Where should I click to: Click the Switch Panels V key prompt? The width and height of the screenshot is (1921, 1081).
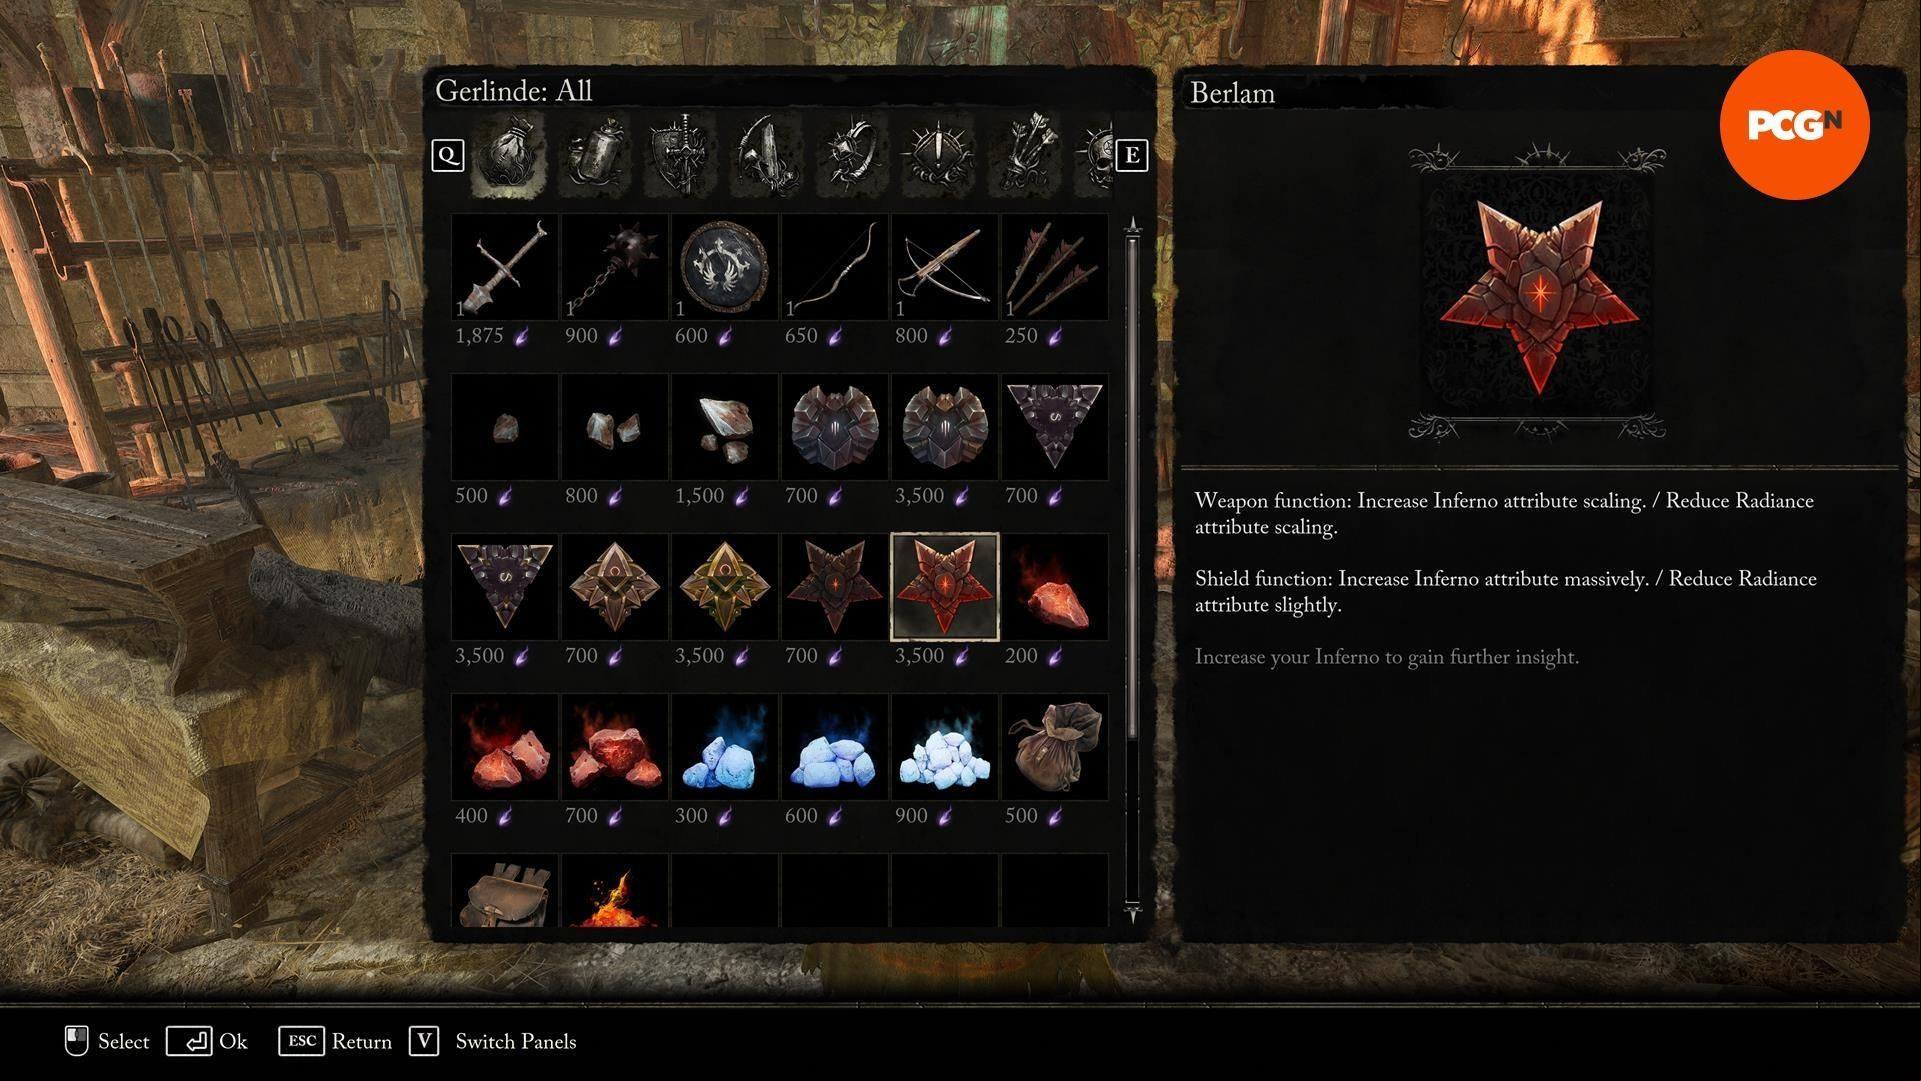[x=493, y=1041]
